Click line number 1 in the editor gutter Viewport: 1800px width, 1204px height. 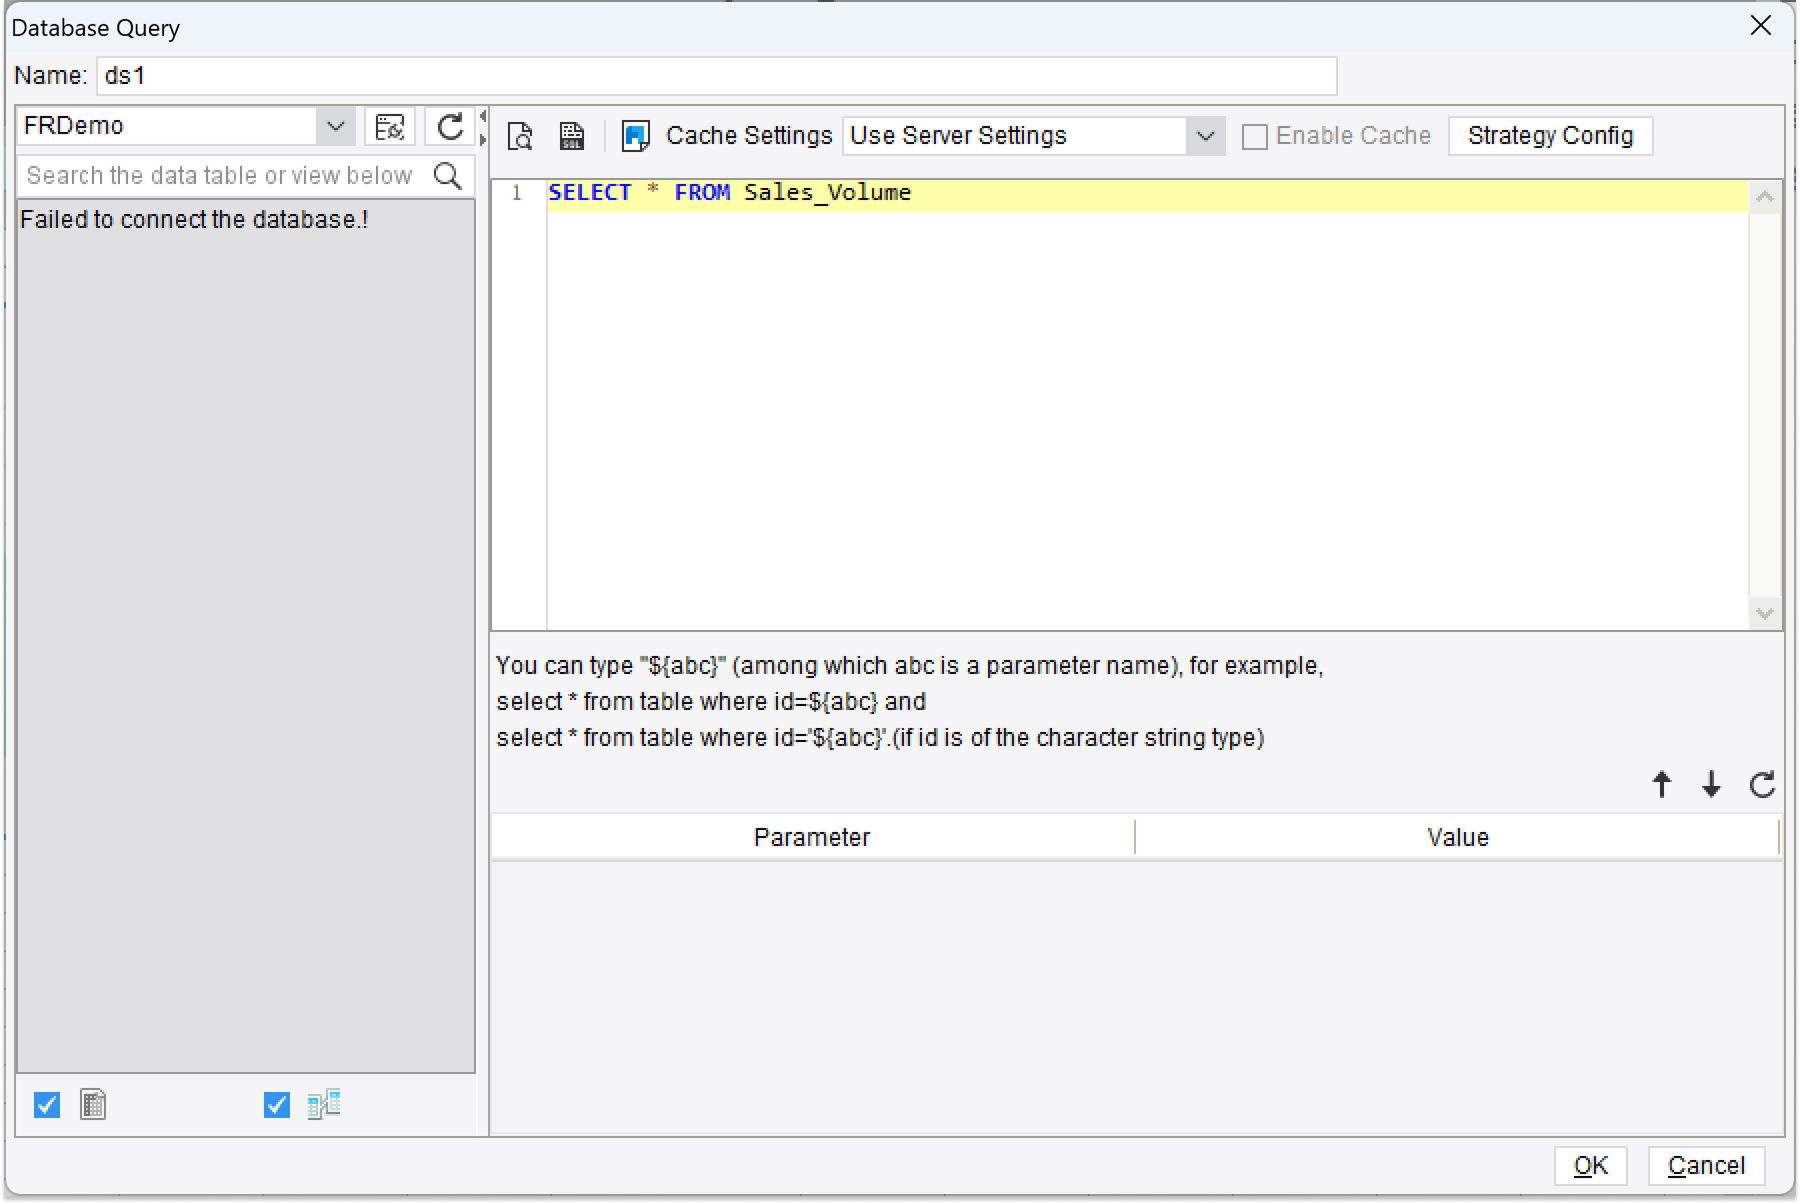pyautogui.click(x=517, y=193)
